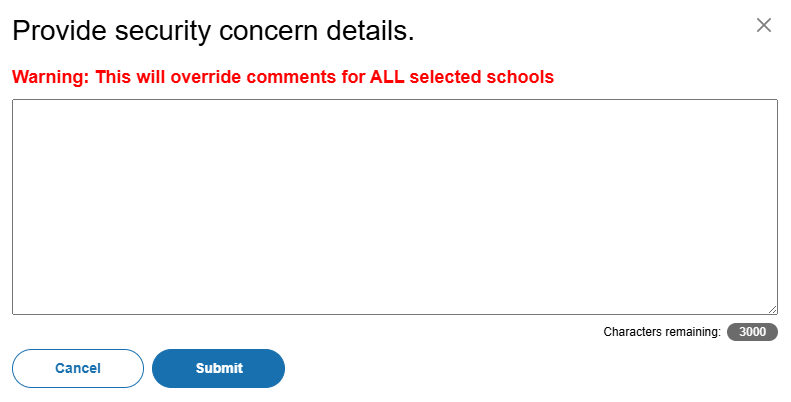Focus the large empty details text area
Viewport: 791px width, 402px height.
point(394,206)
